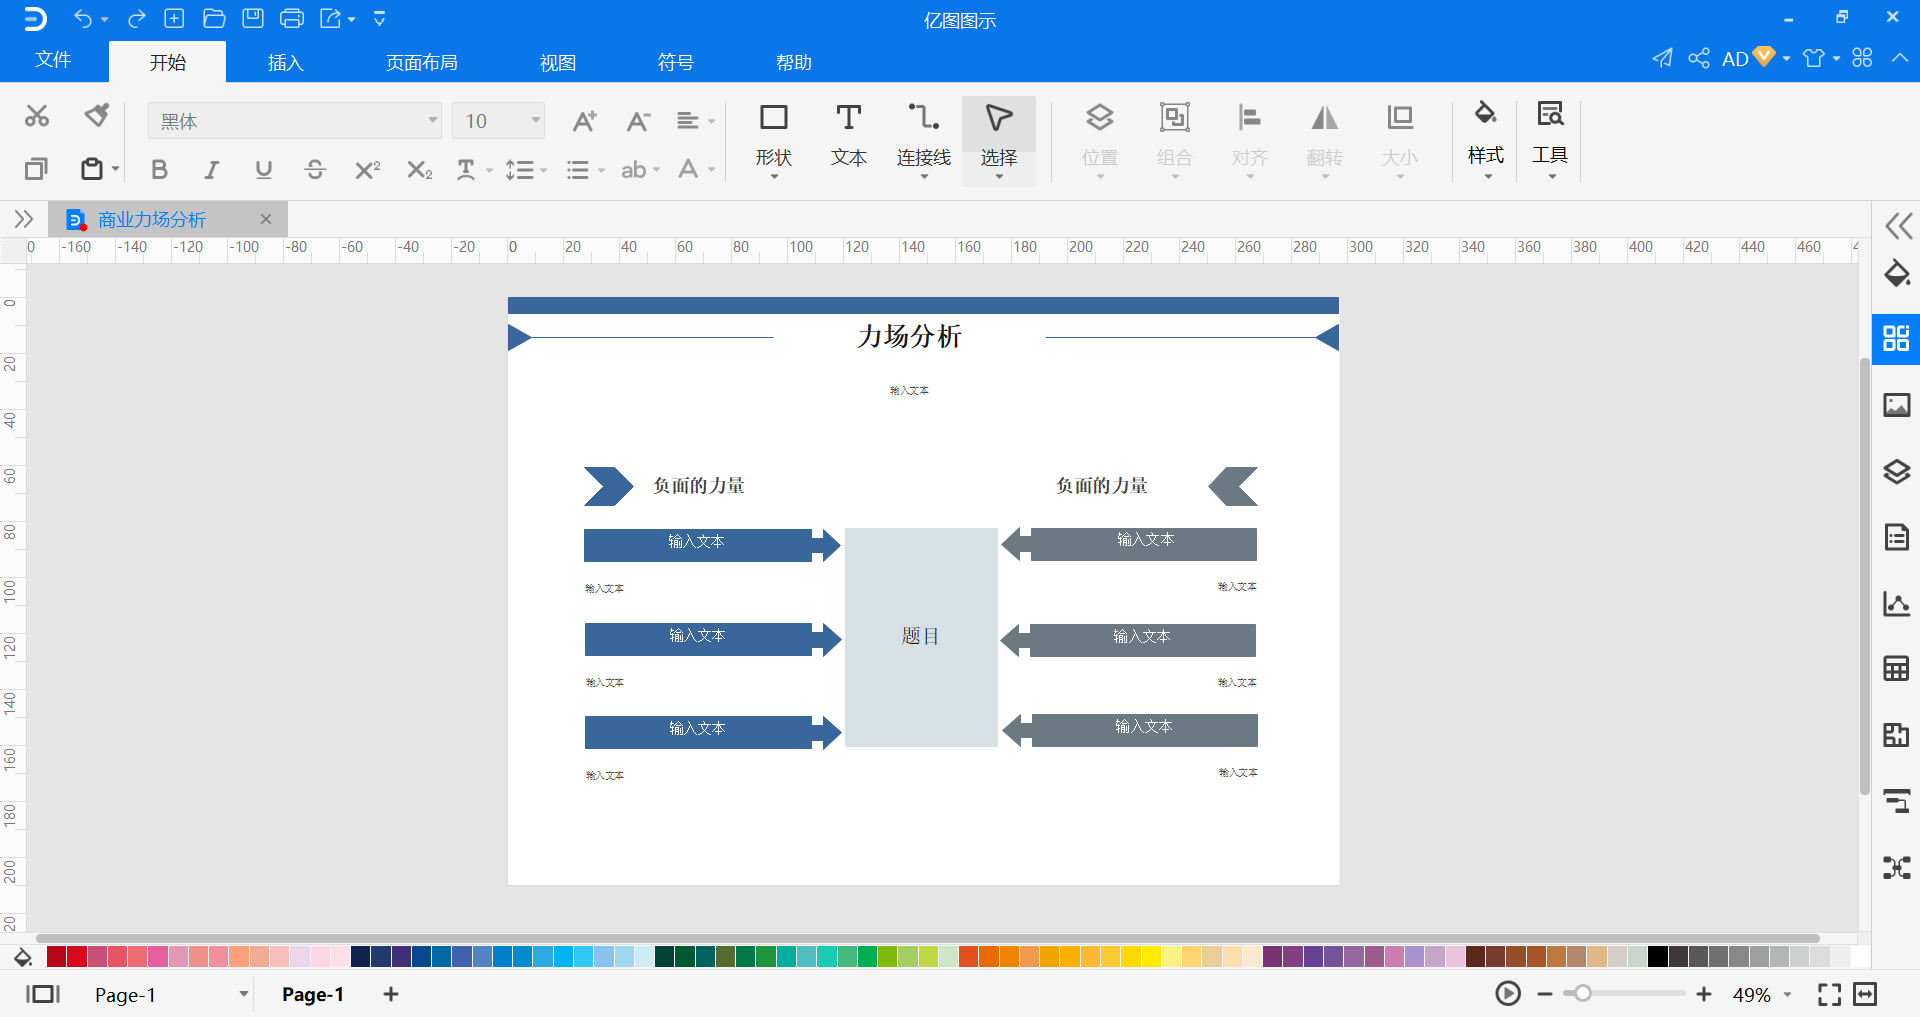Close the 商业力场分析 document tab
Viewport: 1920px width, 1017px height.
[x=265, y=219]
